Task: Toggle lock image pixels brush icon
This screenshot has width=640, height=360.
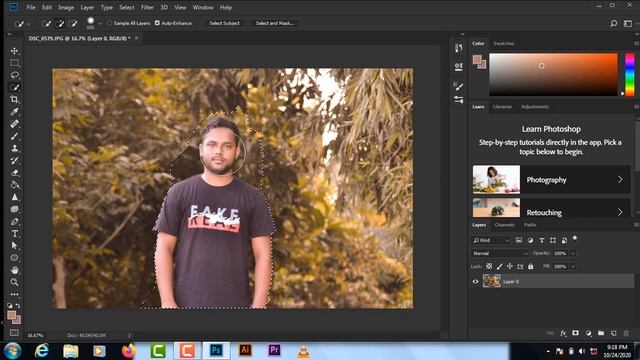Action: tap(500, 267)
